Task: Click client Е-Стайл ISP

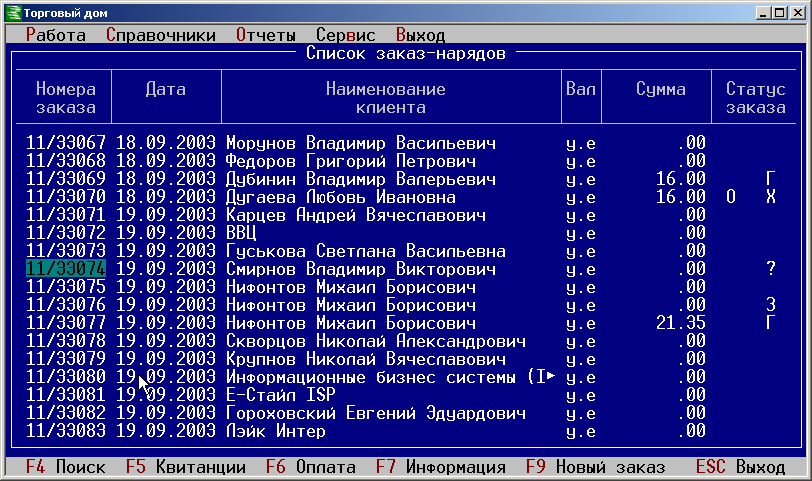Action: click(x=281, y=395)
